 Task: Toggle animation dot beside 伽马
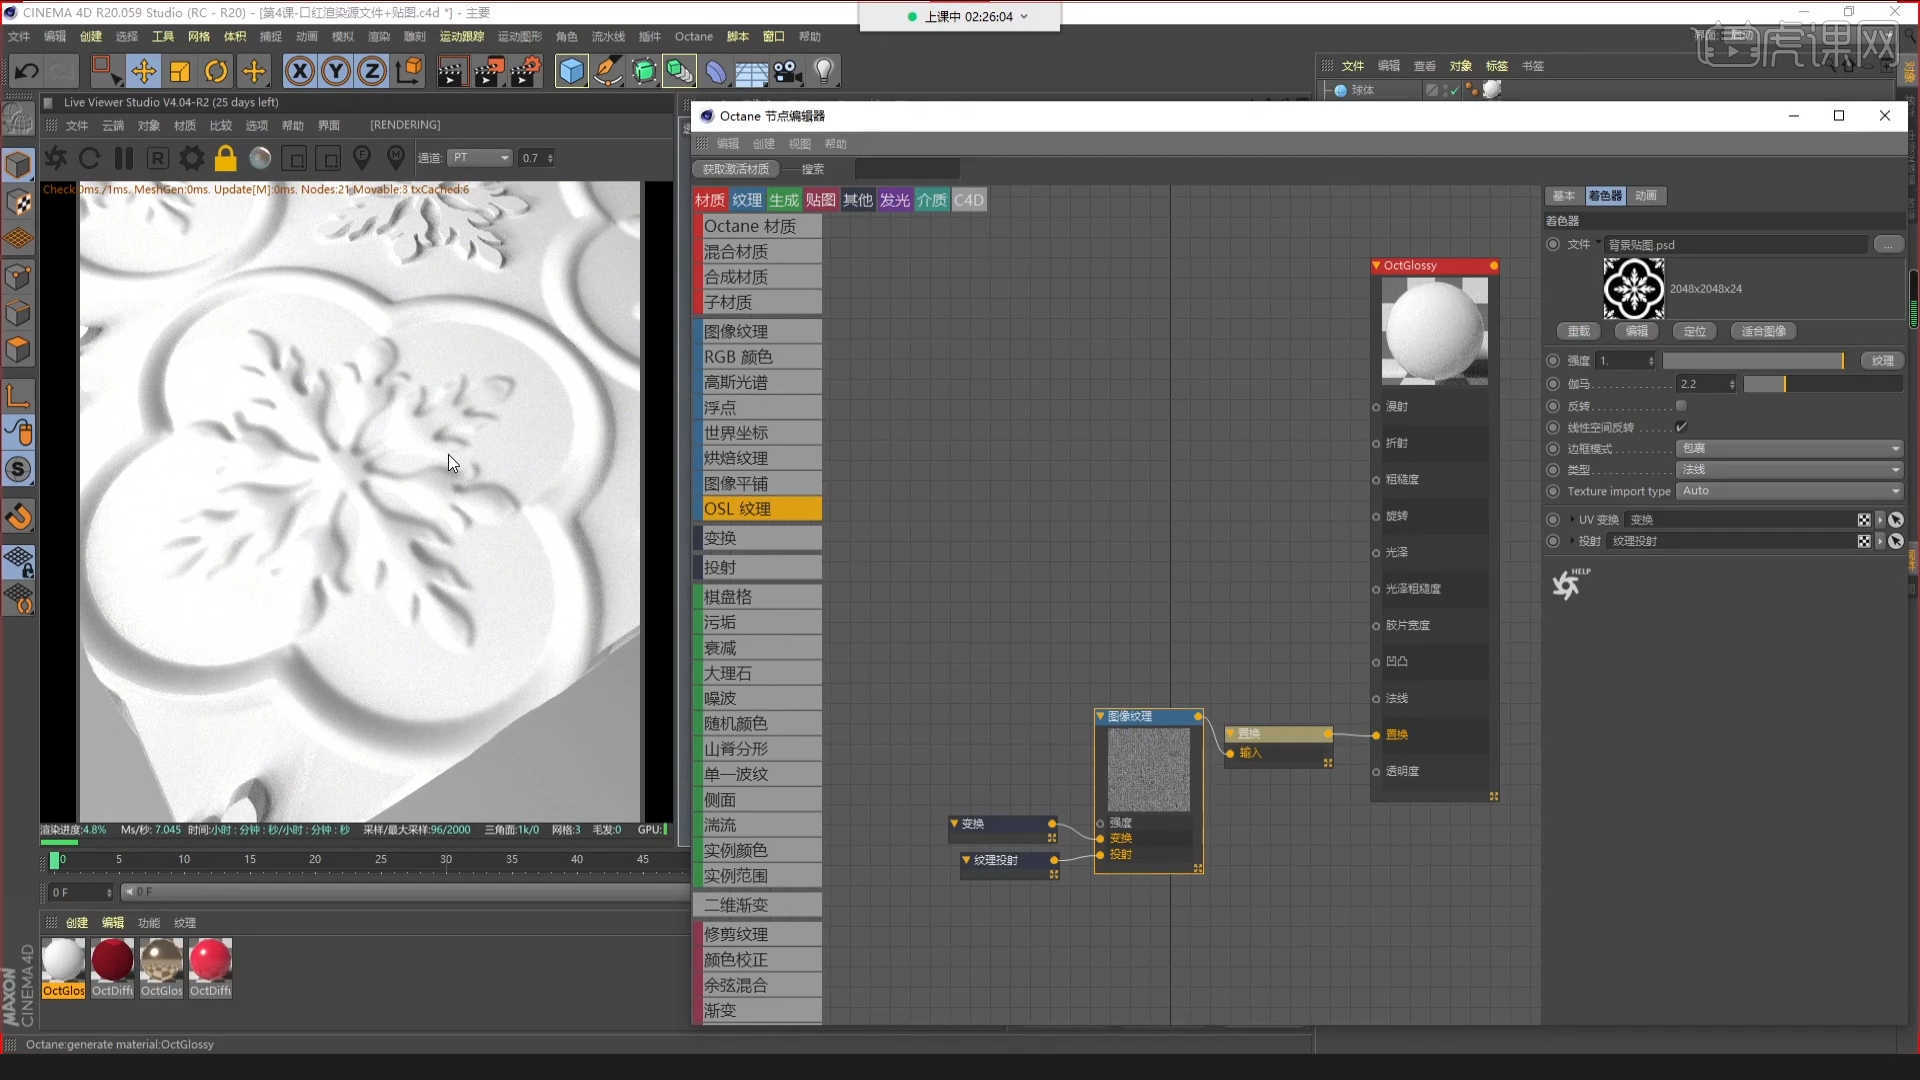click(1553, 384)
